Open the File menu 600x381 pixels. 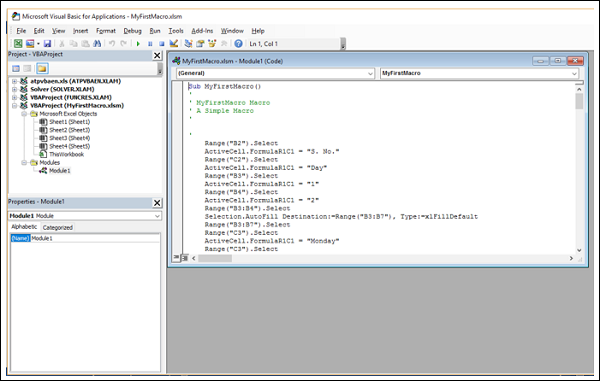point(21,31)
